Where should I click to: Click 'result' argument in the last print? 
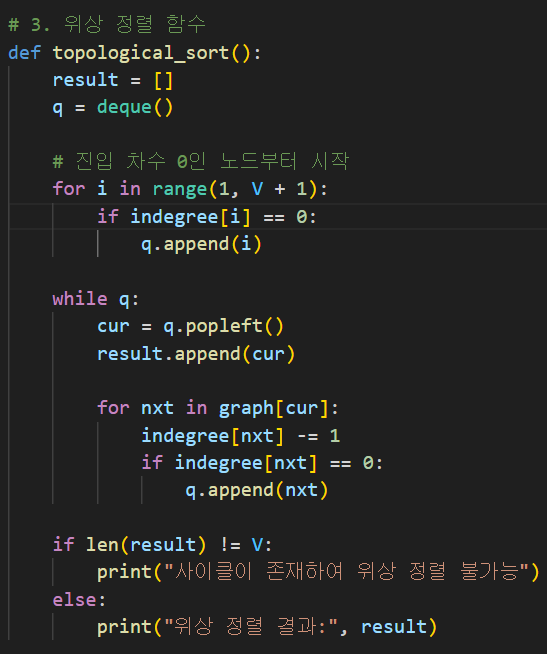coord(394,626)
